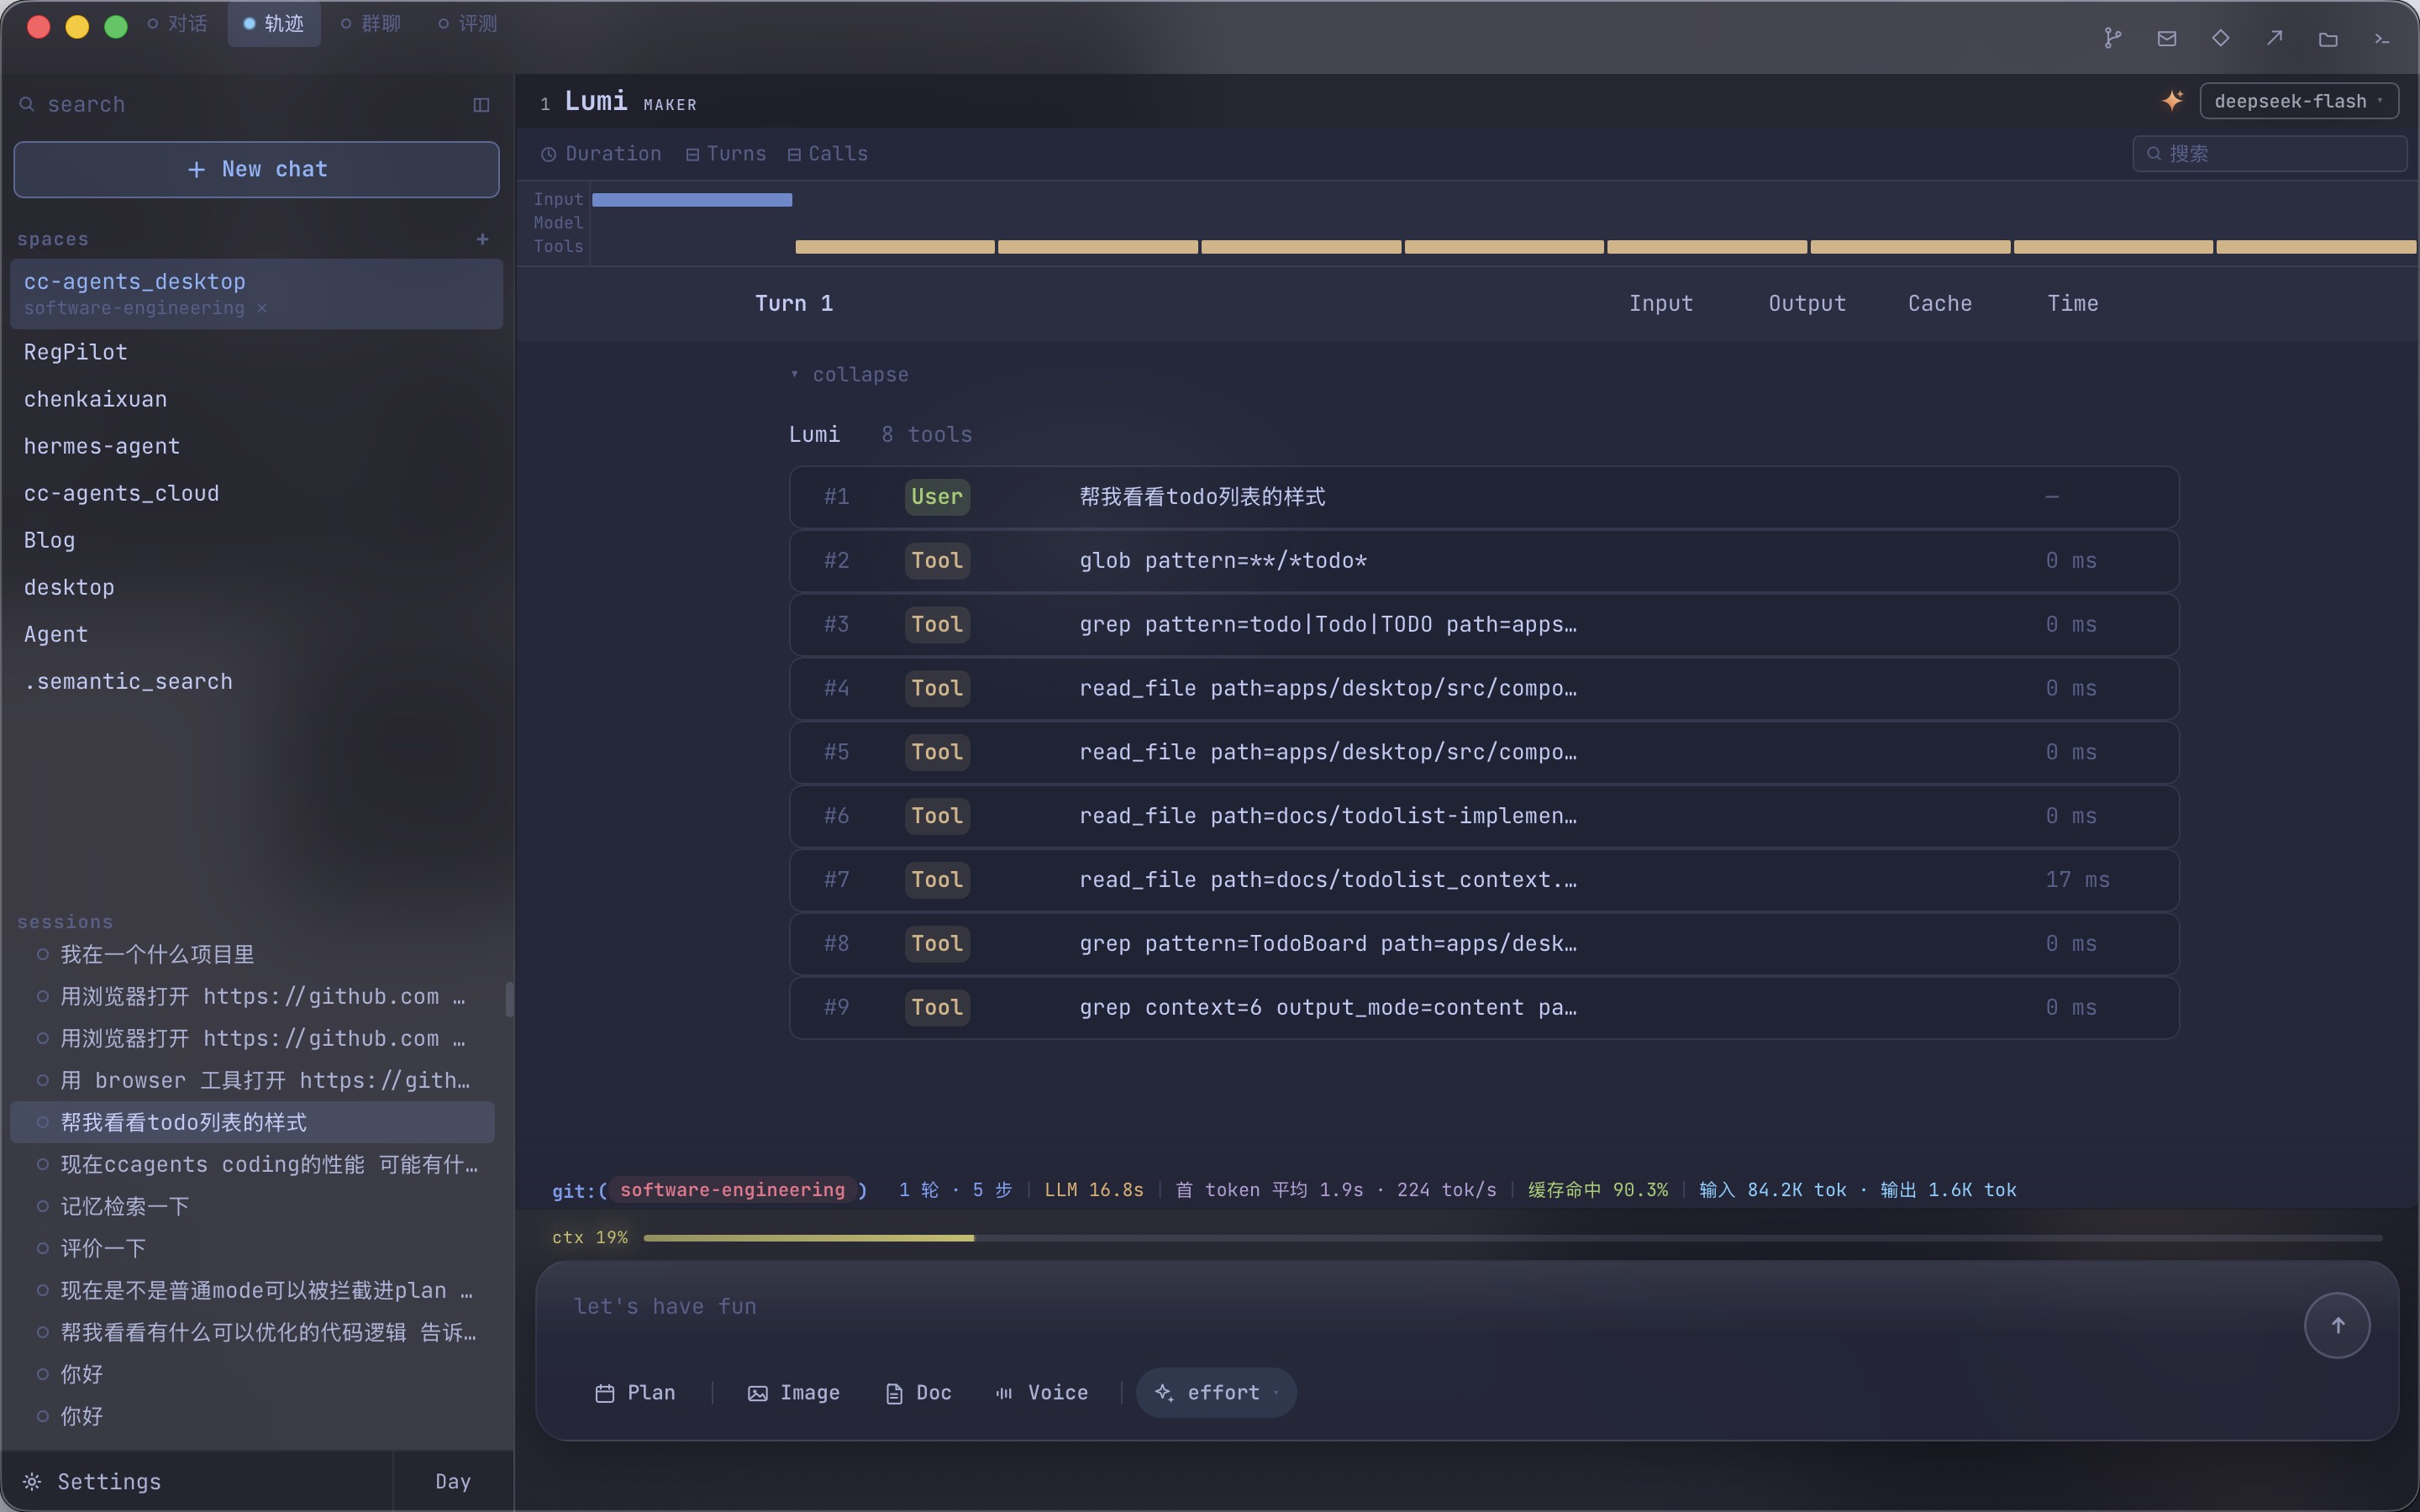Image resolution: width=2420 pixels, height=1512 pixels.
Task: Open the deepseek-flash model dropdown
Action: (2298, 101)
